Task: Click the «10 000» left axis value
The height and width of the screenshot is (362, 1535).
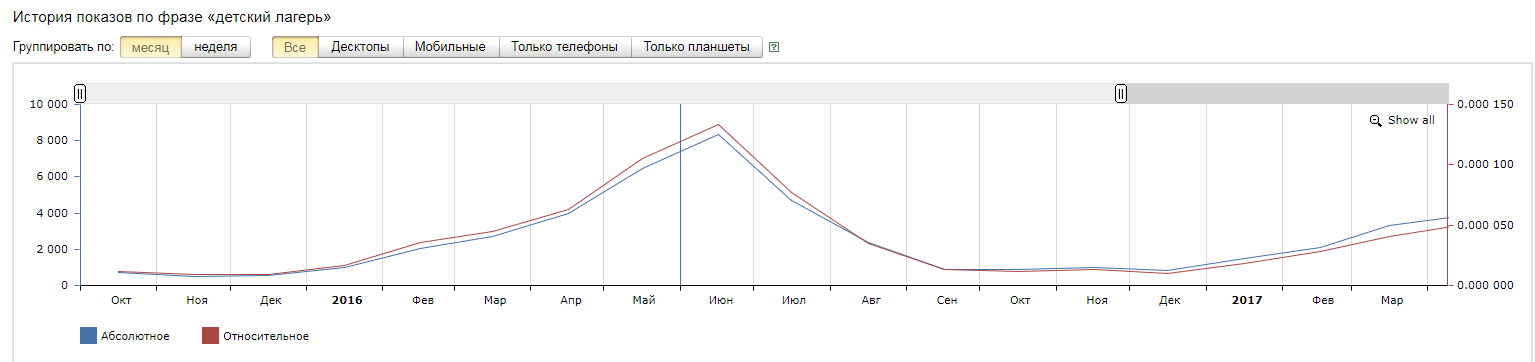Action: point(49,104)
